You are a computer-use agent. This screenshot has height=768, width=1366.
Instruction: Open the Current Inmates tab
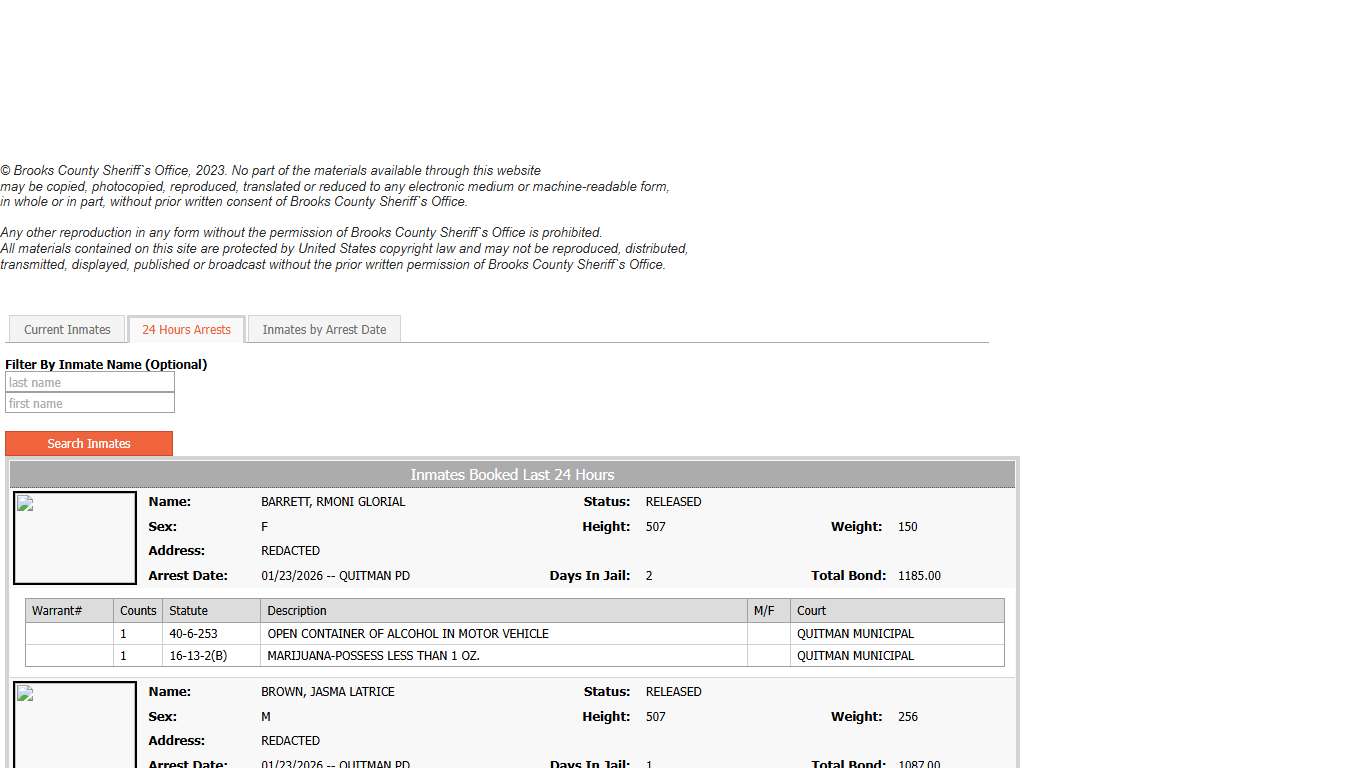tap(67, 329)
